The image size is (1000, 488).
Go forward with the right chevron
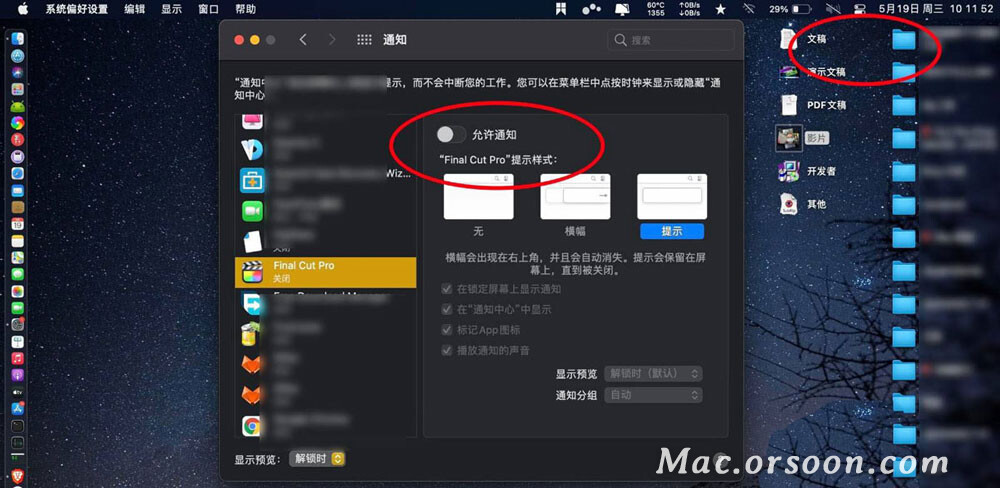332,40
